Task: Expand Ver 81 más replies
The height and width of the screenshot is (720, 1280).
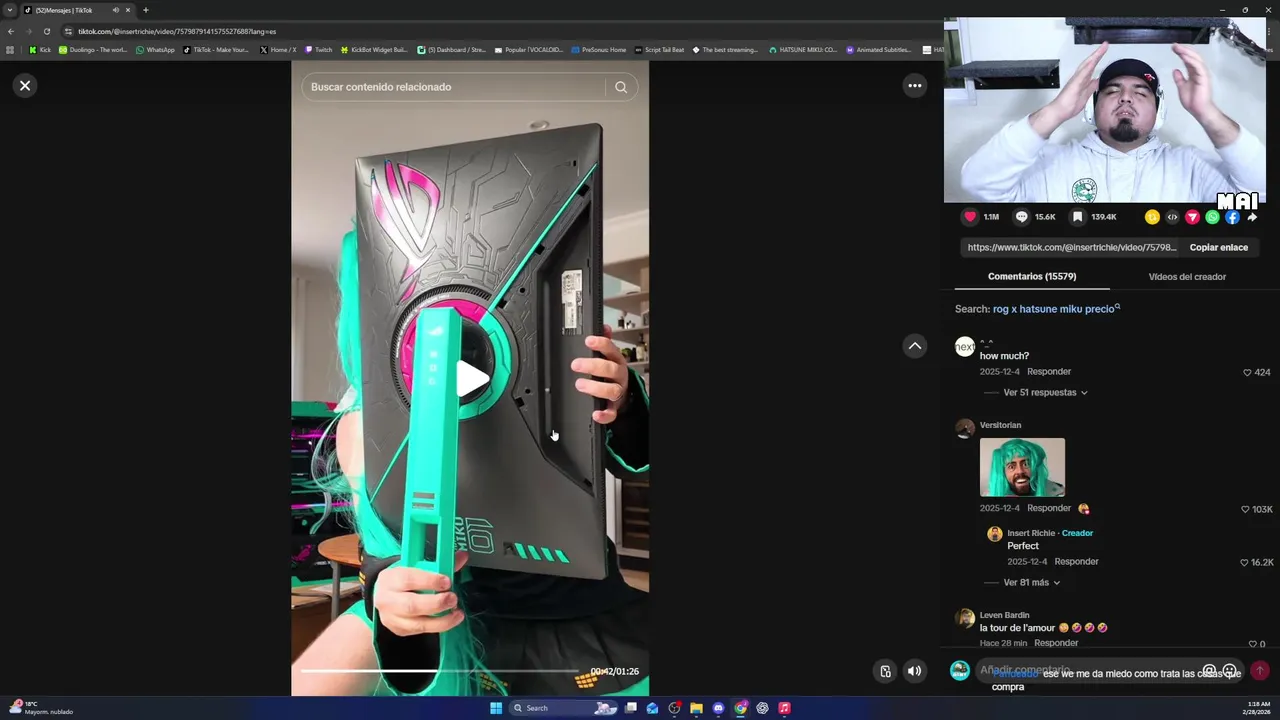Action: tap(1031, 583)
